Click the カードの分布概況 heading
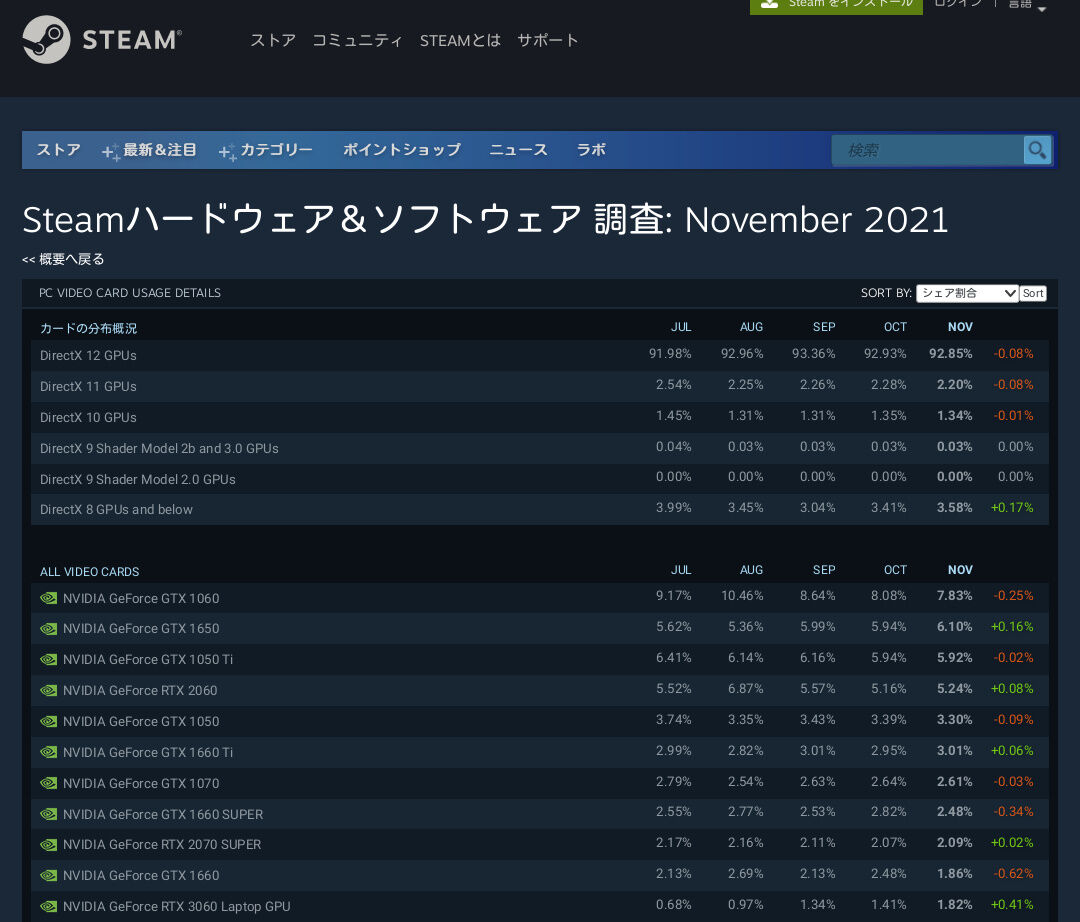Viewport: 1080px width, 922px height. pos(88,328)
